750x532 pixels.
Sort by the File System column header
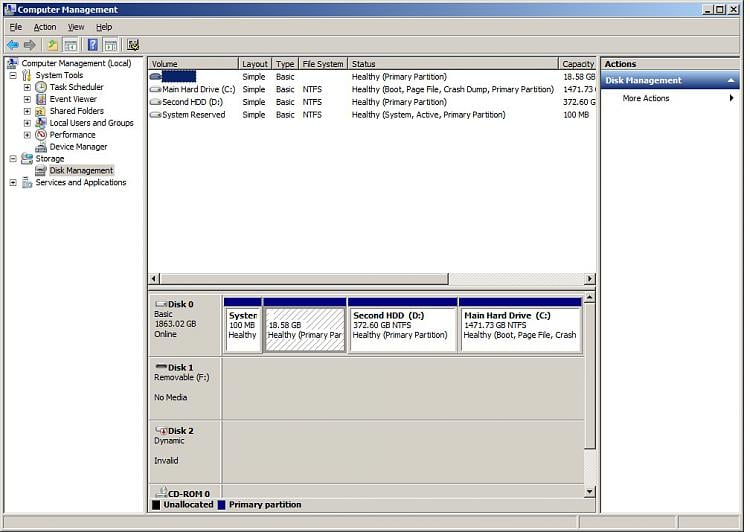coord(323,64)
